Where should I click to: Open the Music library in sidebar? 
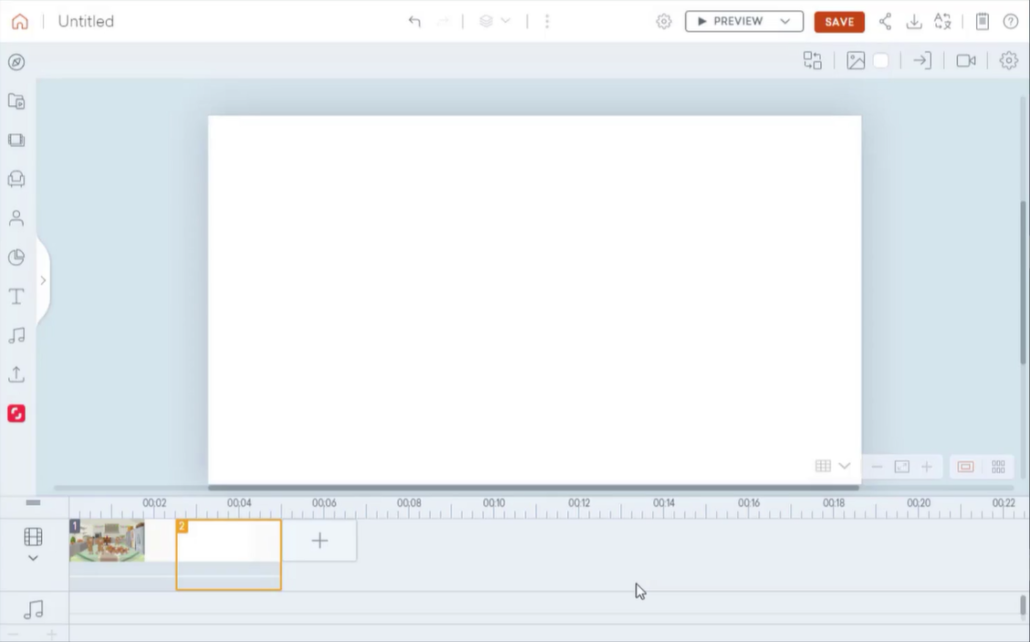(x=16, y=335)
